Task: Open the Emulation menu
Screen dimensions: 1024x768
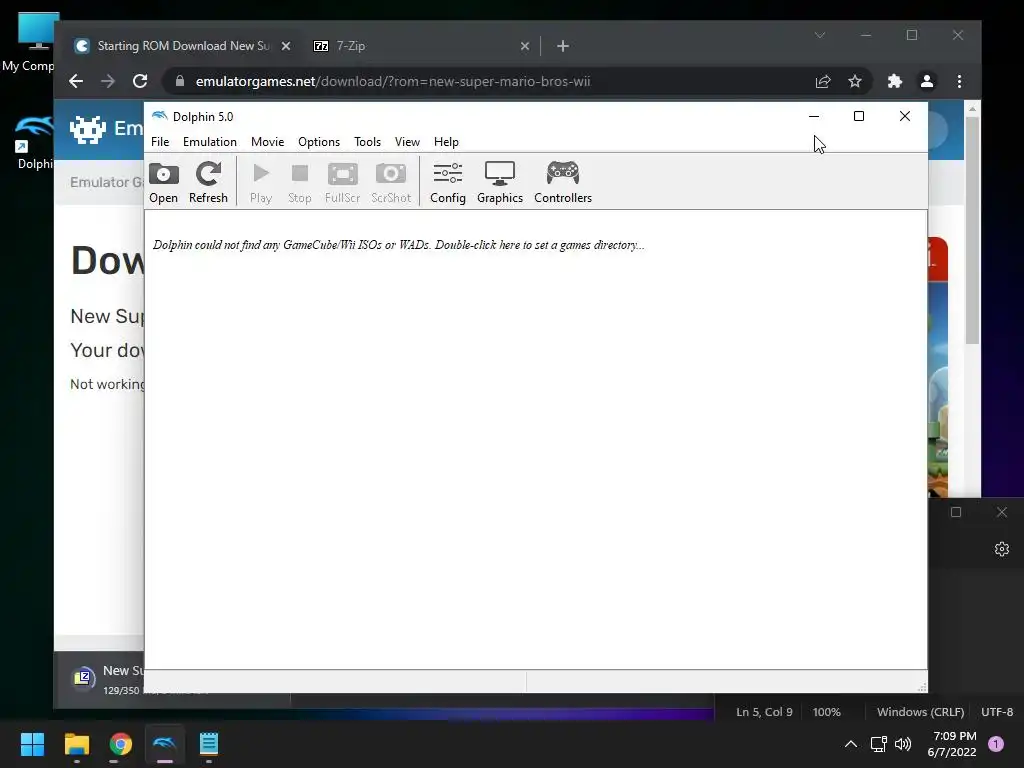Action: pos(210,142)
